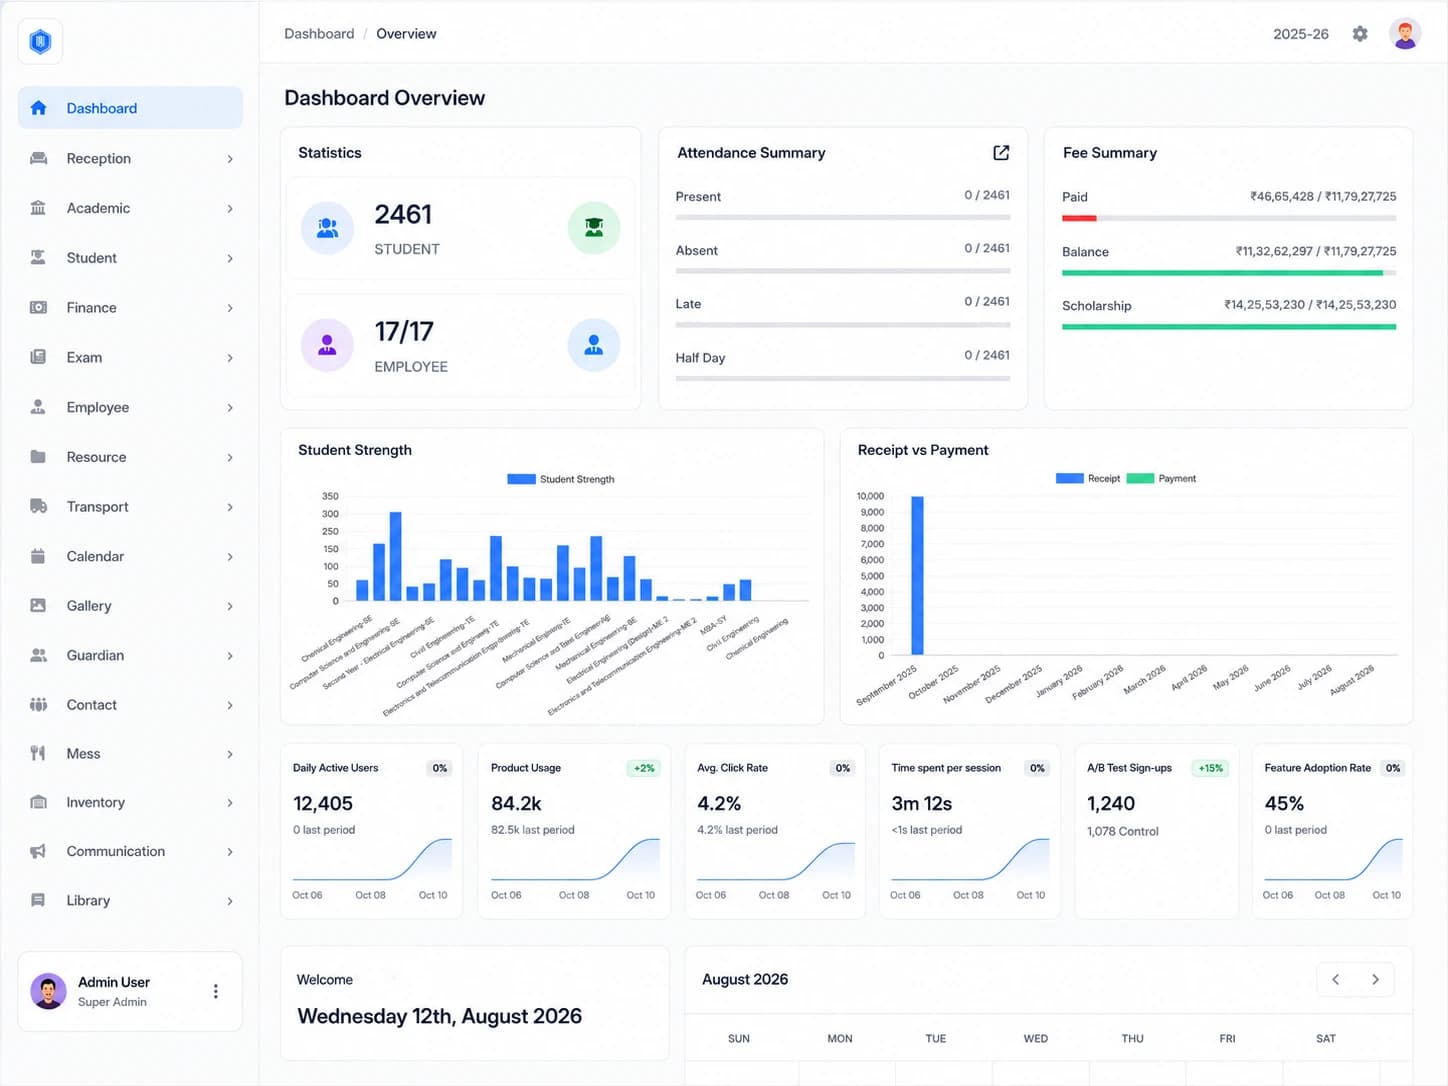Click the Overview breadcrumb

pyautogui.click(x=406, y=34)
